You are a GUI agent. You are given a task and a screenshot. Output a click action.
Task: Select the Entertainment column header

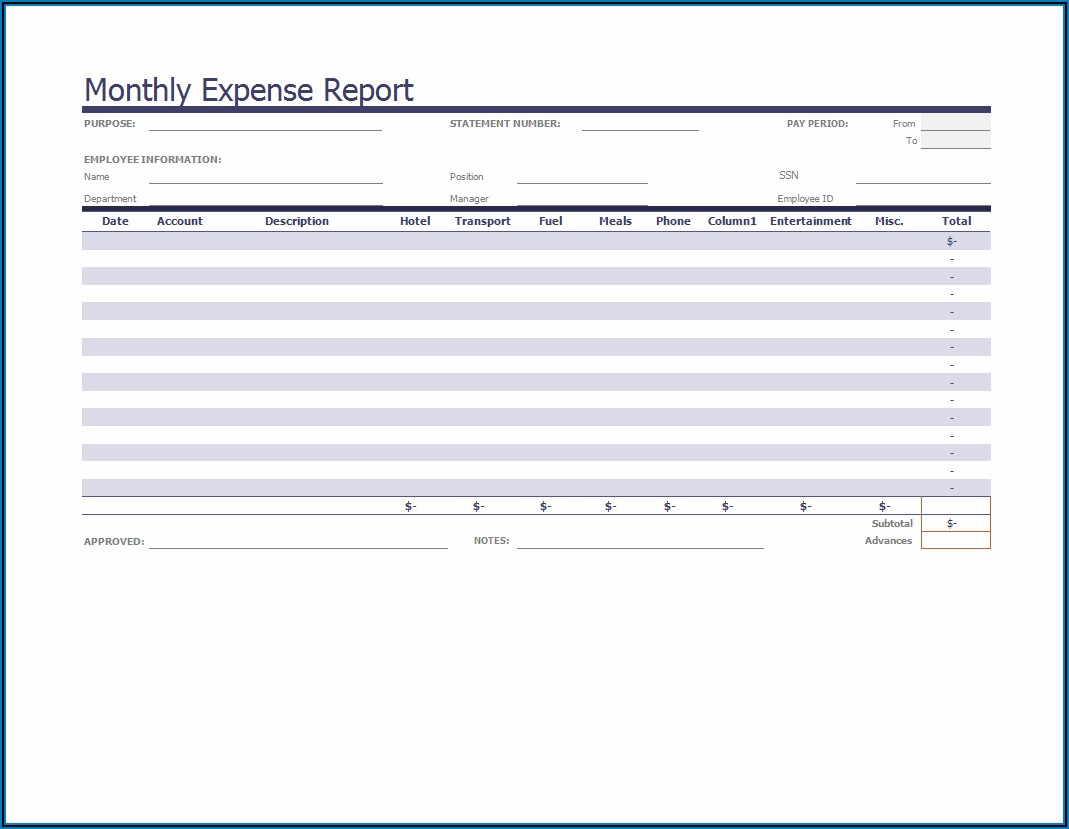click(x=811, y=221)
